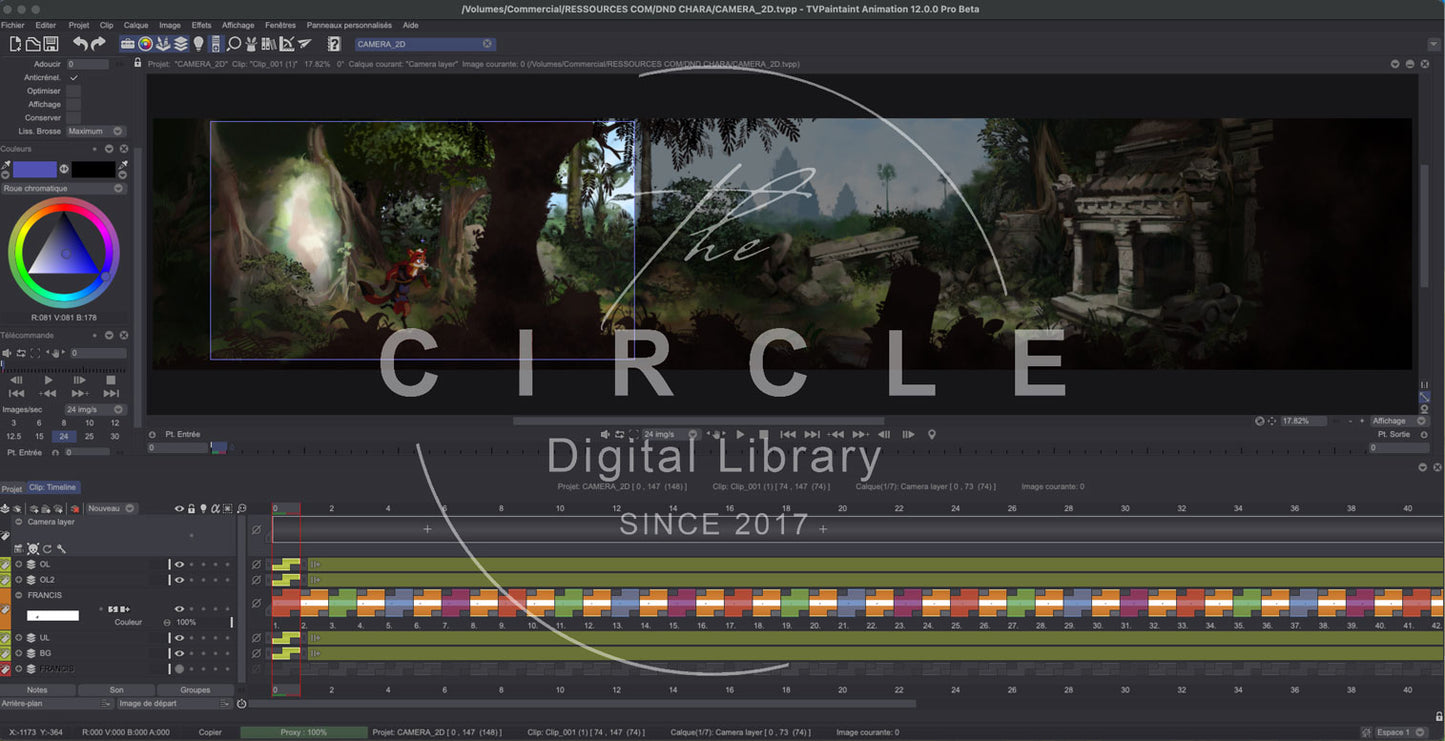The image size is (1445, 741).
Task: Click the paper plane toolbar icon
Action: (x=305, y=44)
